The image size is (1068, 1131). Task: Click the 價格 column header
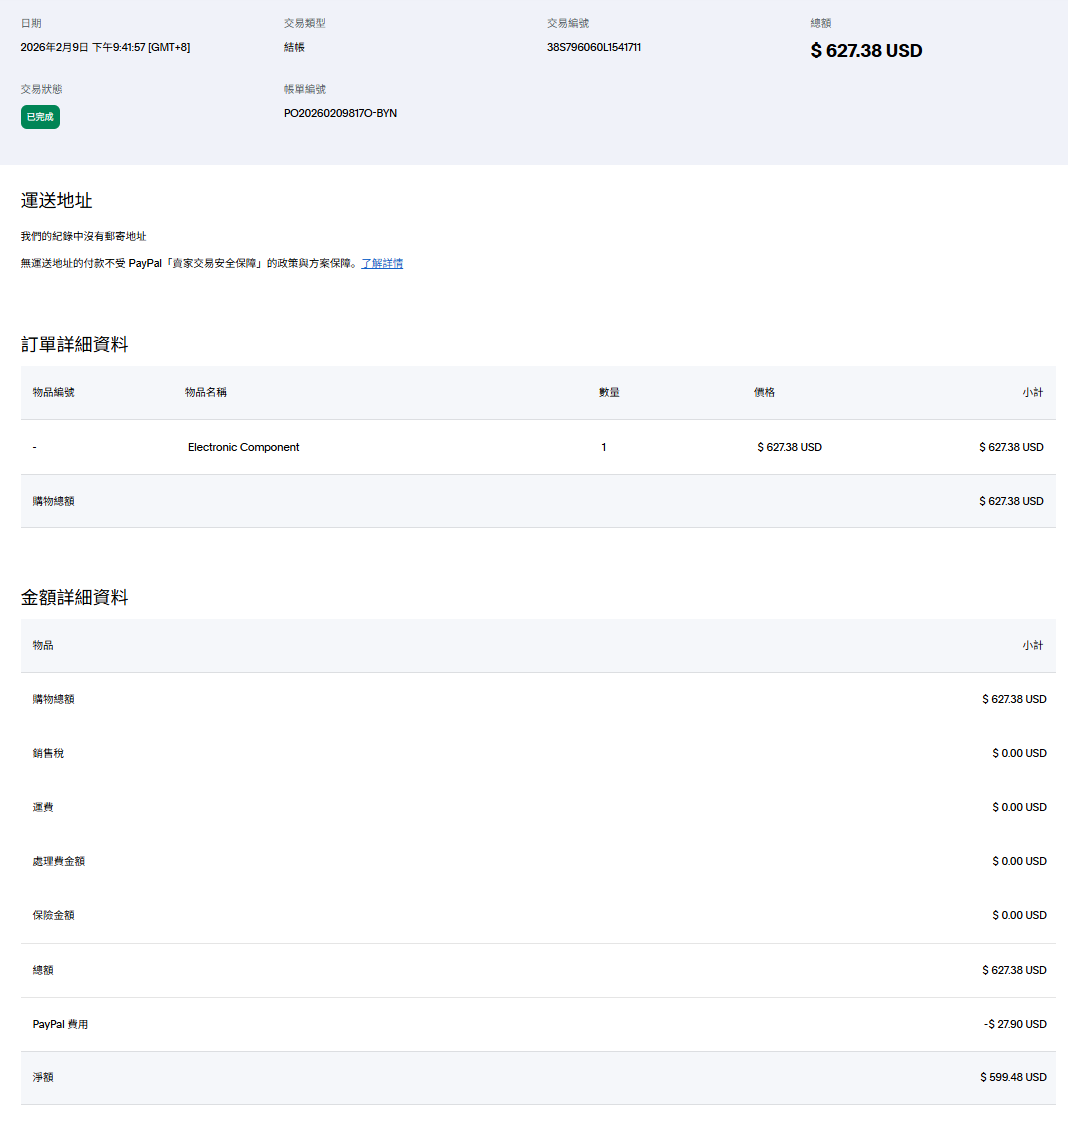click(x=764, y=392)
